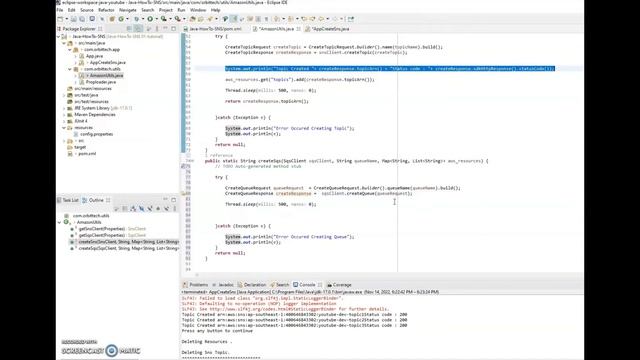Click the Debug toolbar icon

point(136,19)
